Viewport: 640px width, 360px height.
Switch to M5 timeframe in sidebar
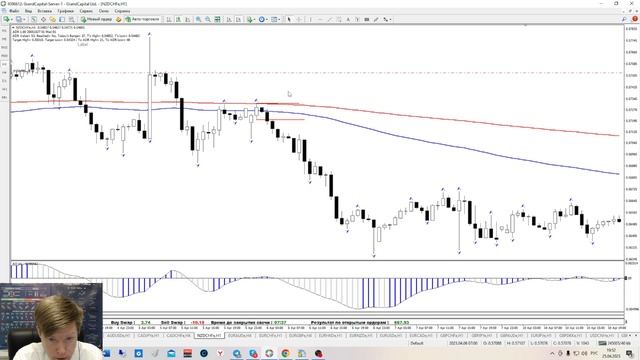[x=4, y=39]
